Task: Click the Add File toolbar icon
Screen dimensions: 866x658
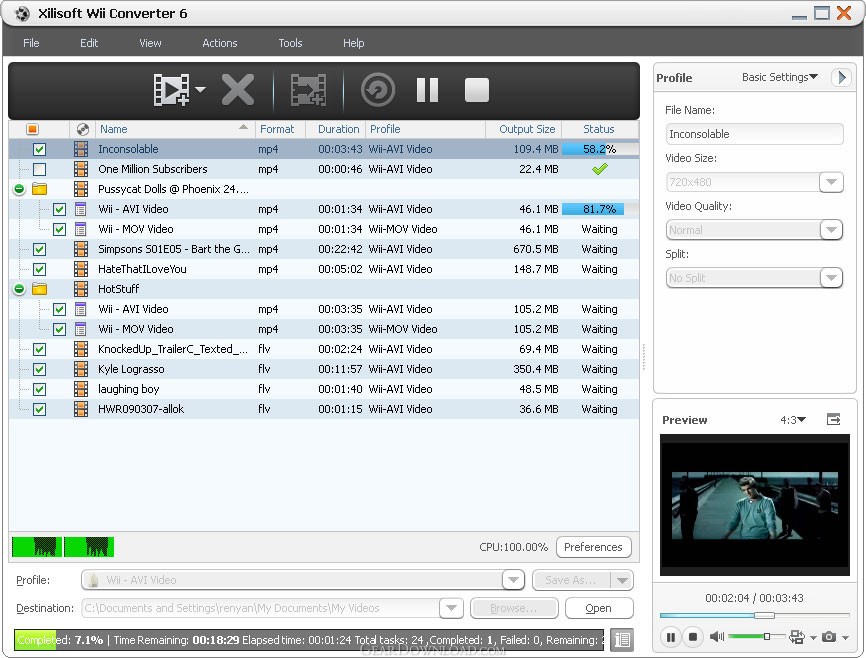Action: tap(171, 90)
